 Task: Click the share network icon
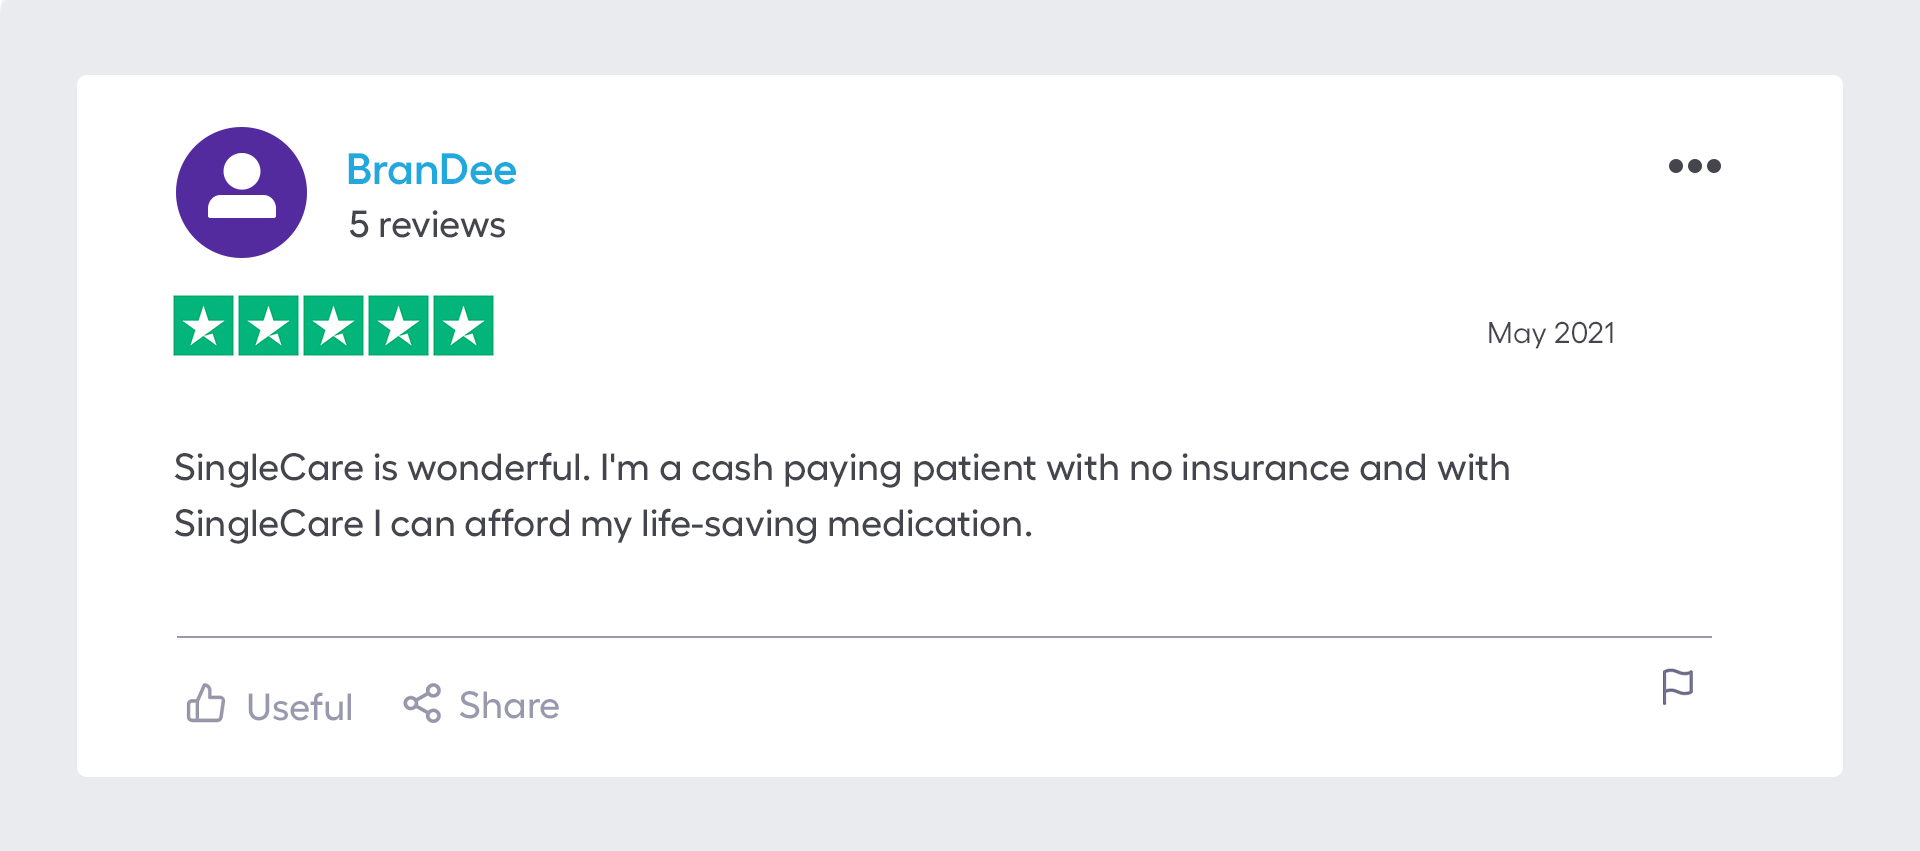422,704
